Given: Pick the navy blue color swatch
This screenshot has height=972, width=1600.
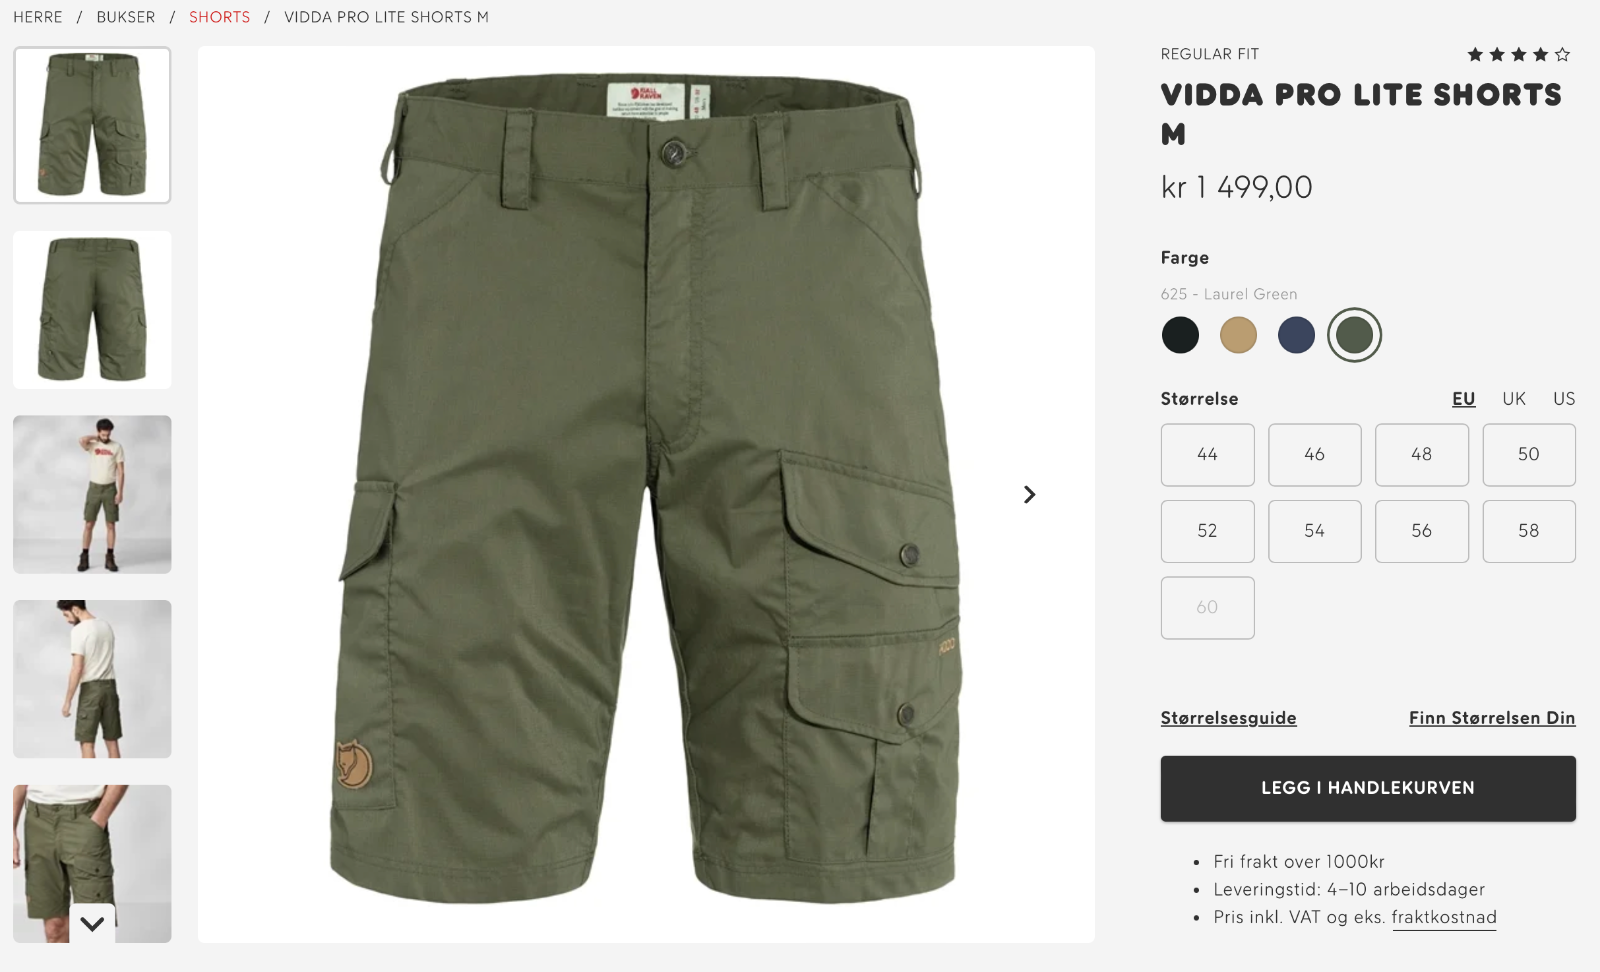Looking at the screenshot, I should 1296,335.
